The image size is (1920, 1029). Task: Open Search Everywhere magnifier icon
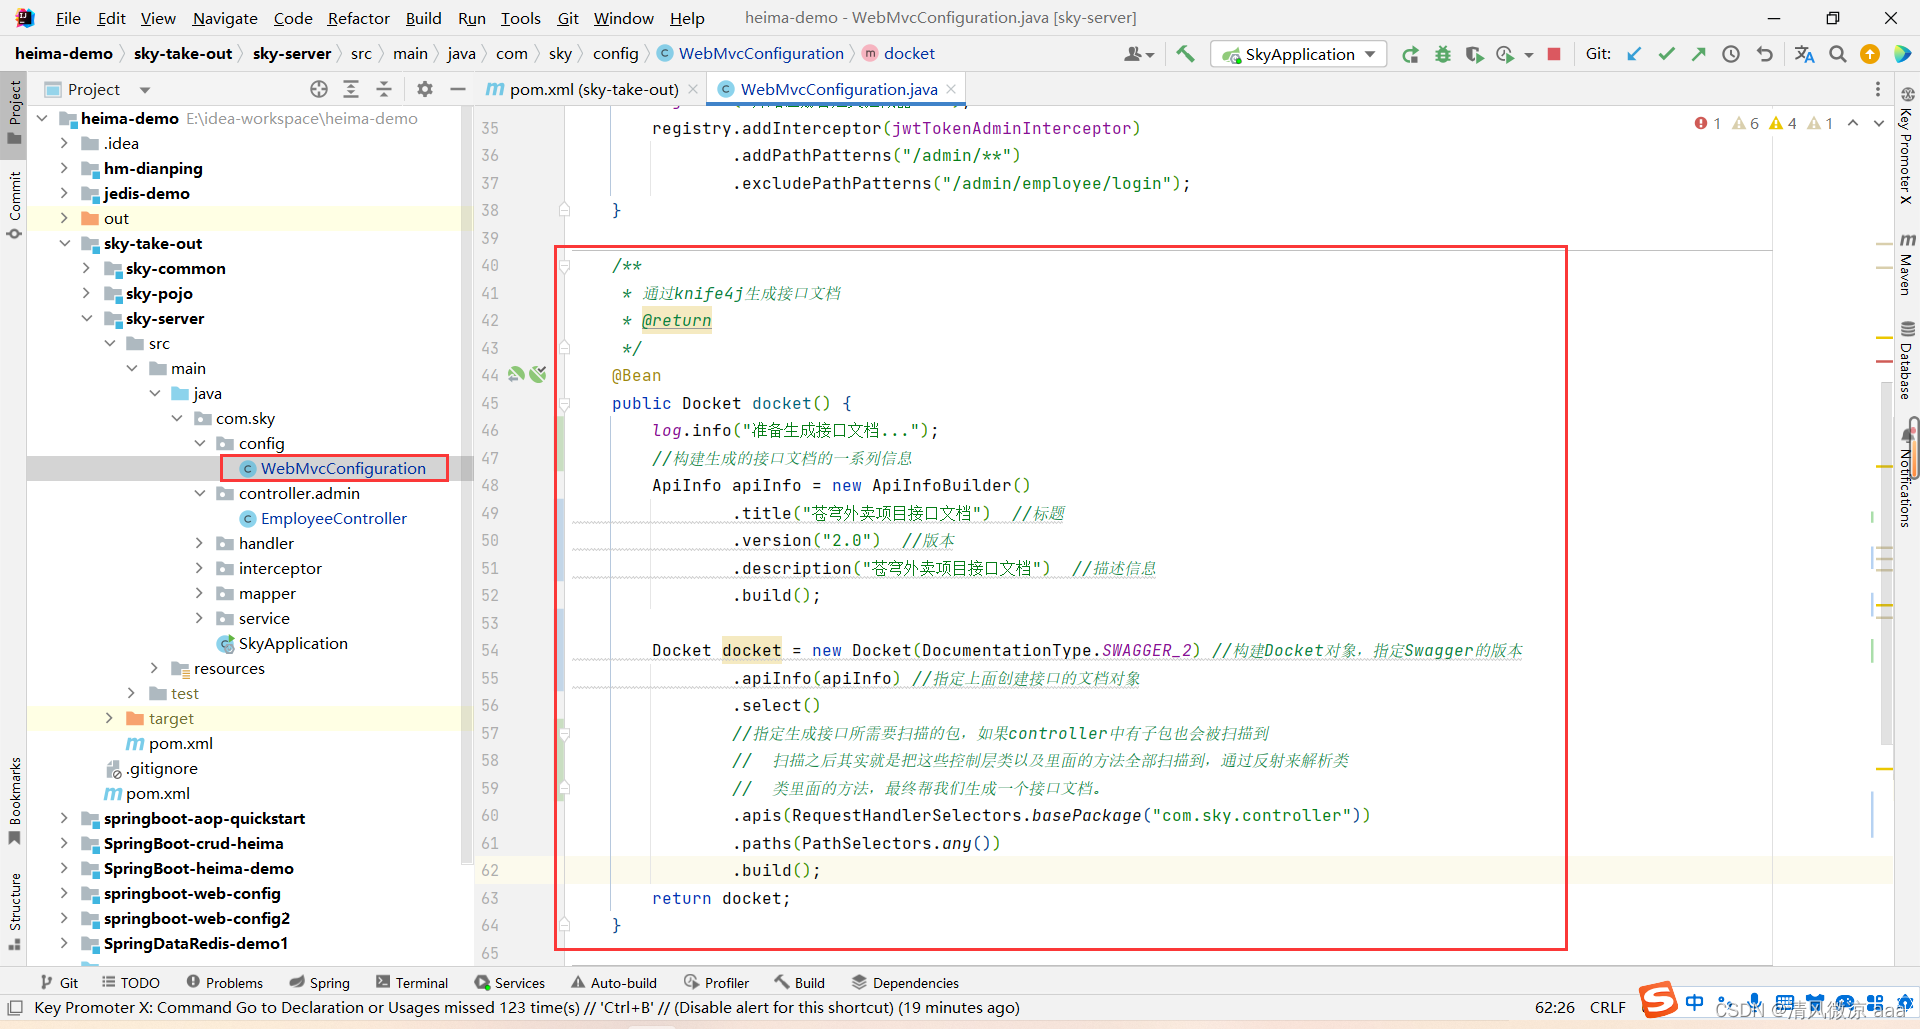click(1837, 54)
